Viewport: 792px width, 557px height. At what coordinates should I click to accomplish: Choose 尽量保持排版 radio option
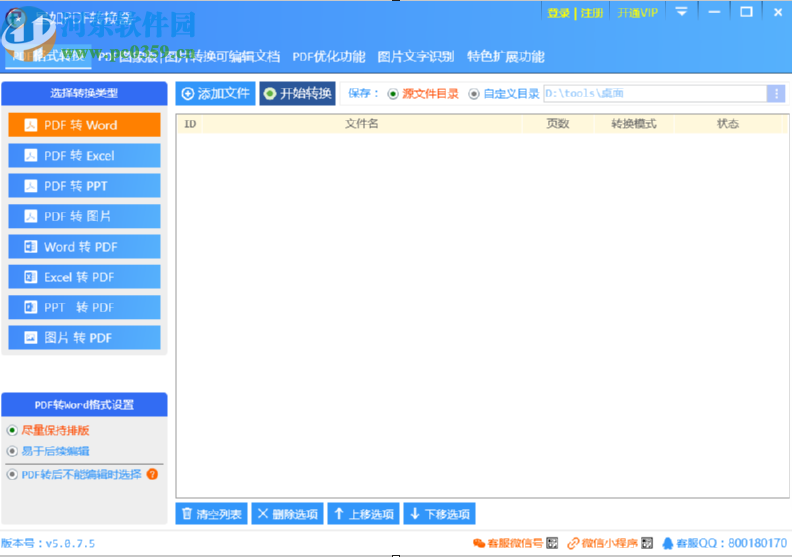click(12, 430)
